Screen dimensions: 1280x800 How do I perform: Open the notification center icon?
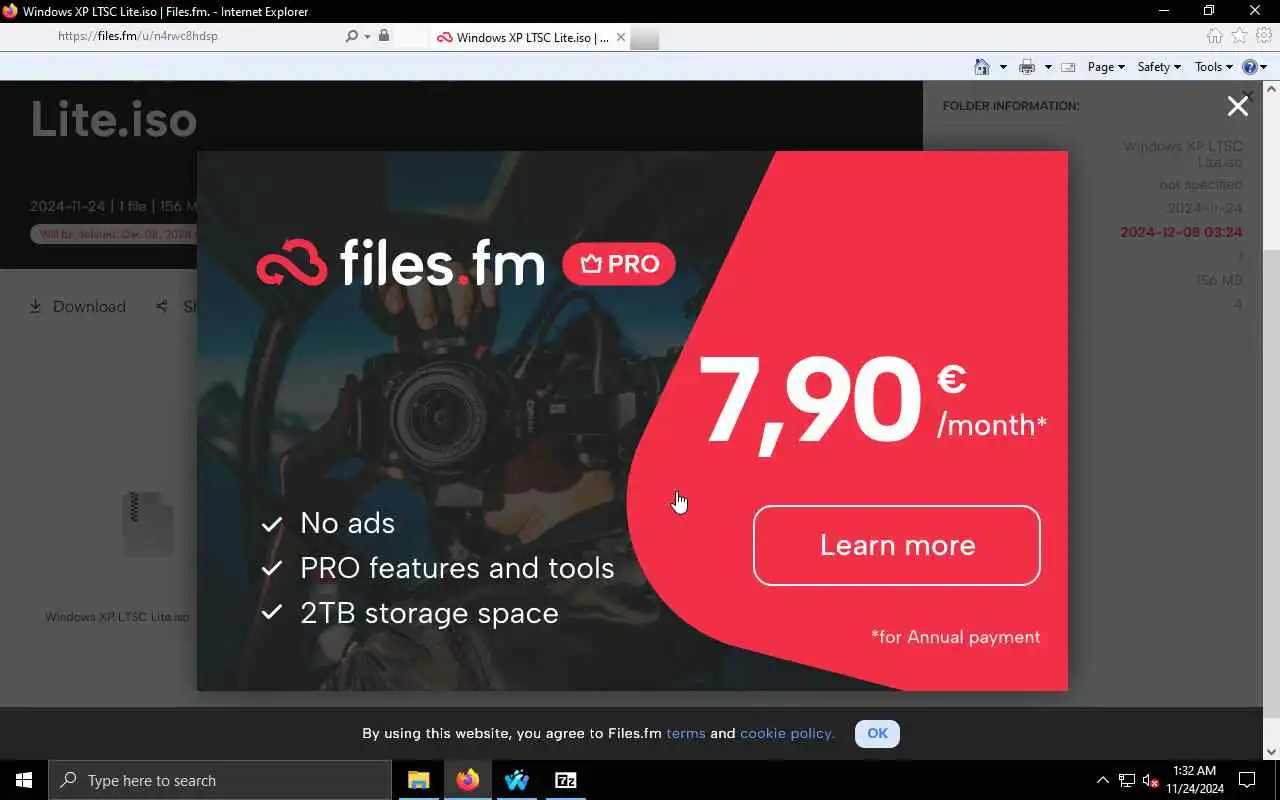click(1247, 780)
